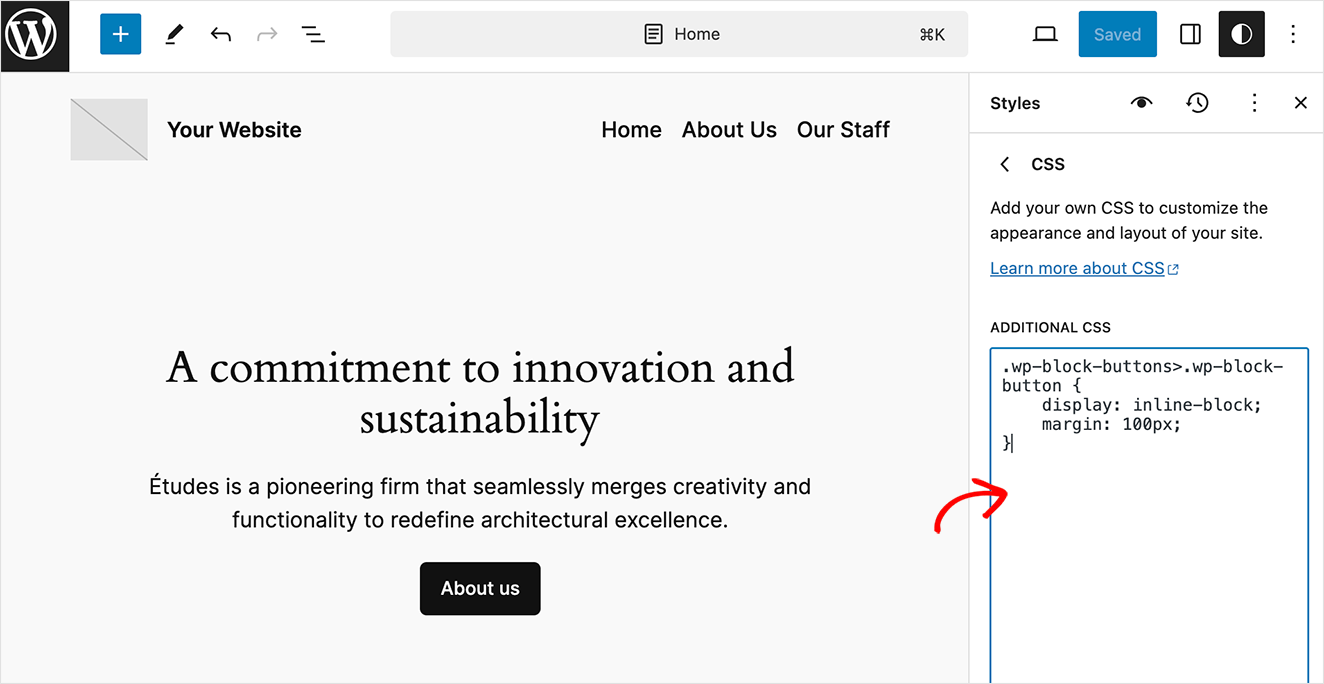
Task: Select 'Our Staff' in the site navigation
Action: [x=843, y=129]
